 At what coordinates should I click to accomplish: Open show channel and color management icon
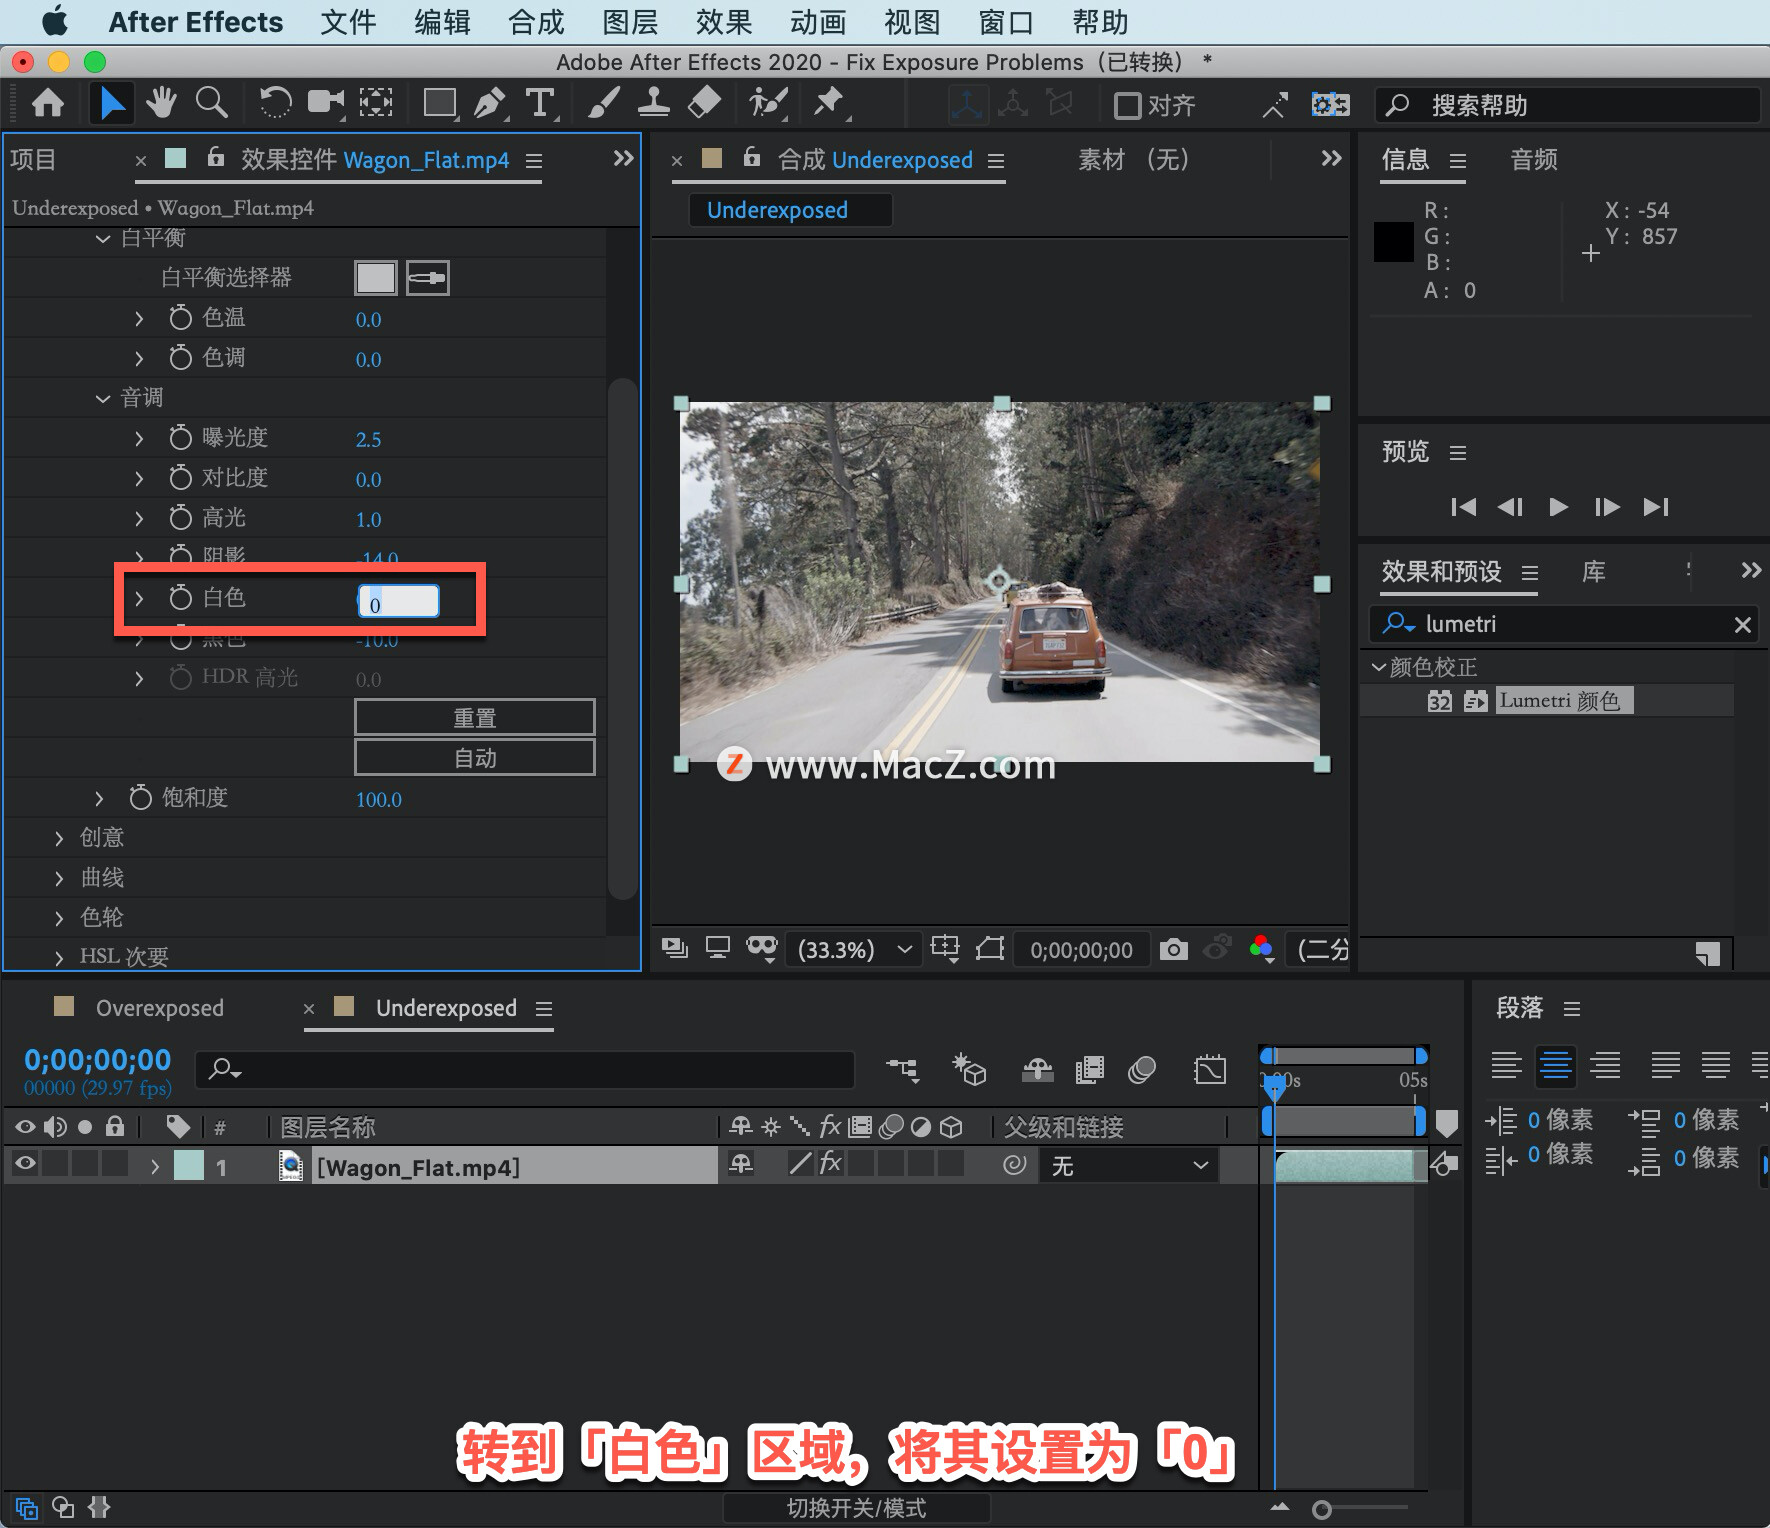pos(1262,948)
